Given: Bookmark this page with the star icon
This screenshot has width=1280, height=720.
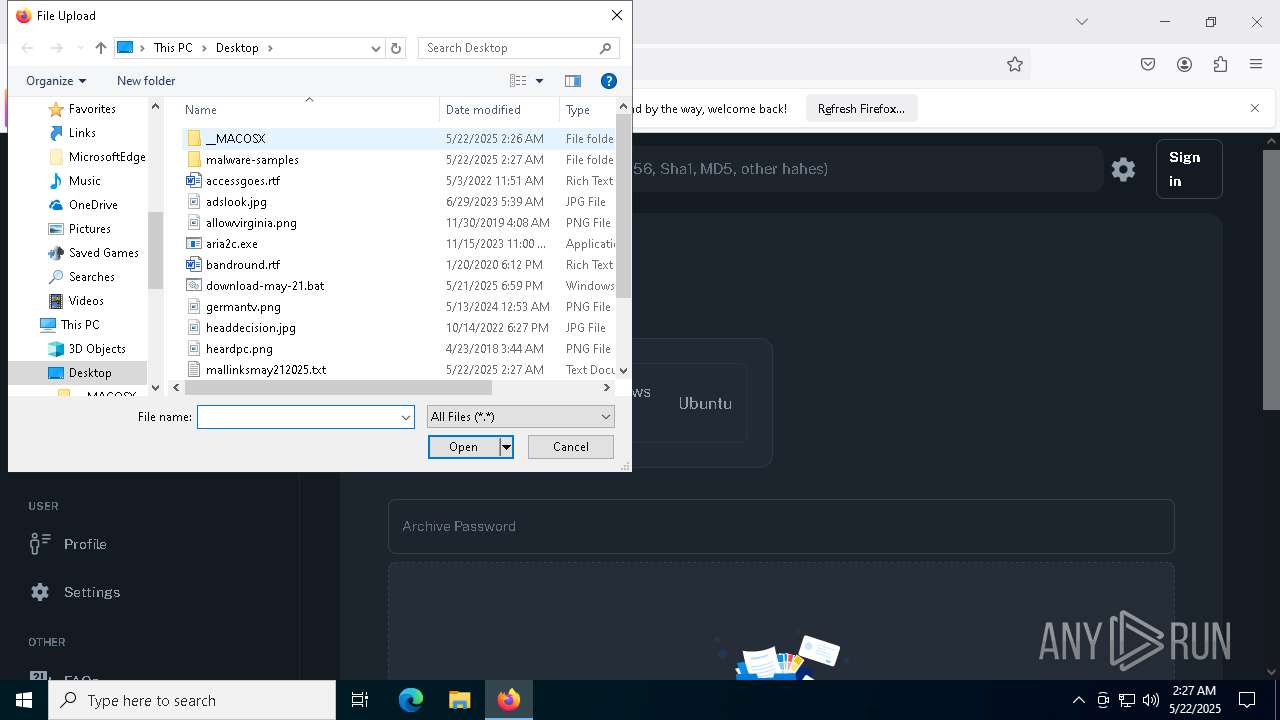Looking at the screenshot, I should pos(1015,64).
